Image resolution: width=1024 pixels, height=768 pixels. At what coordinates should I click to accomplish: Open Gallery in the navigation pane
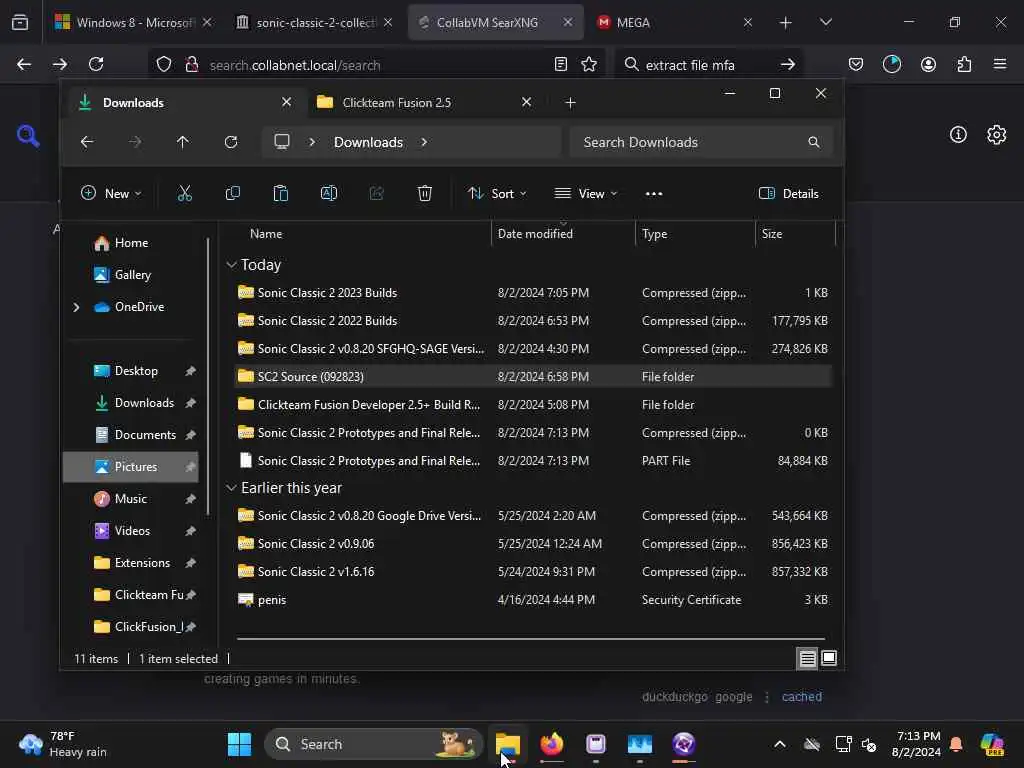[x=131, y=275]
